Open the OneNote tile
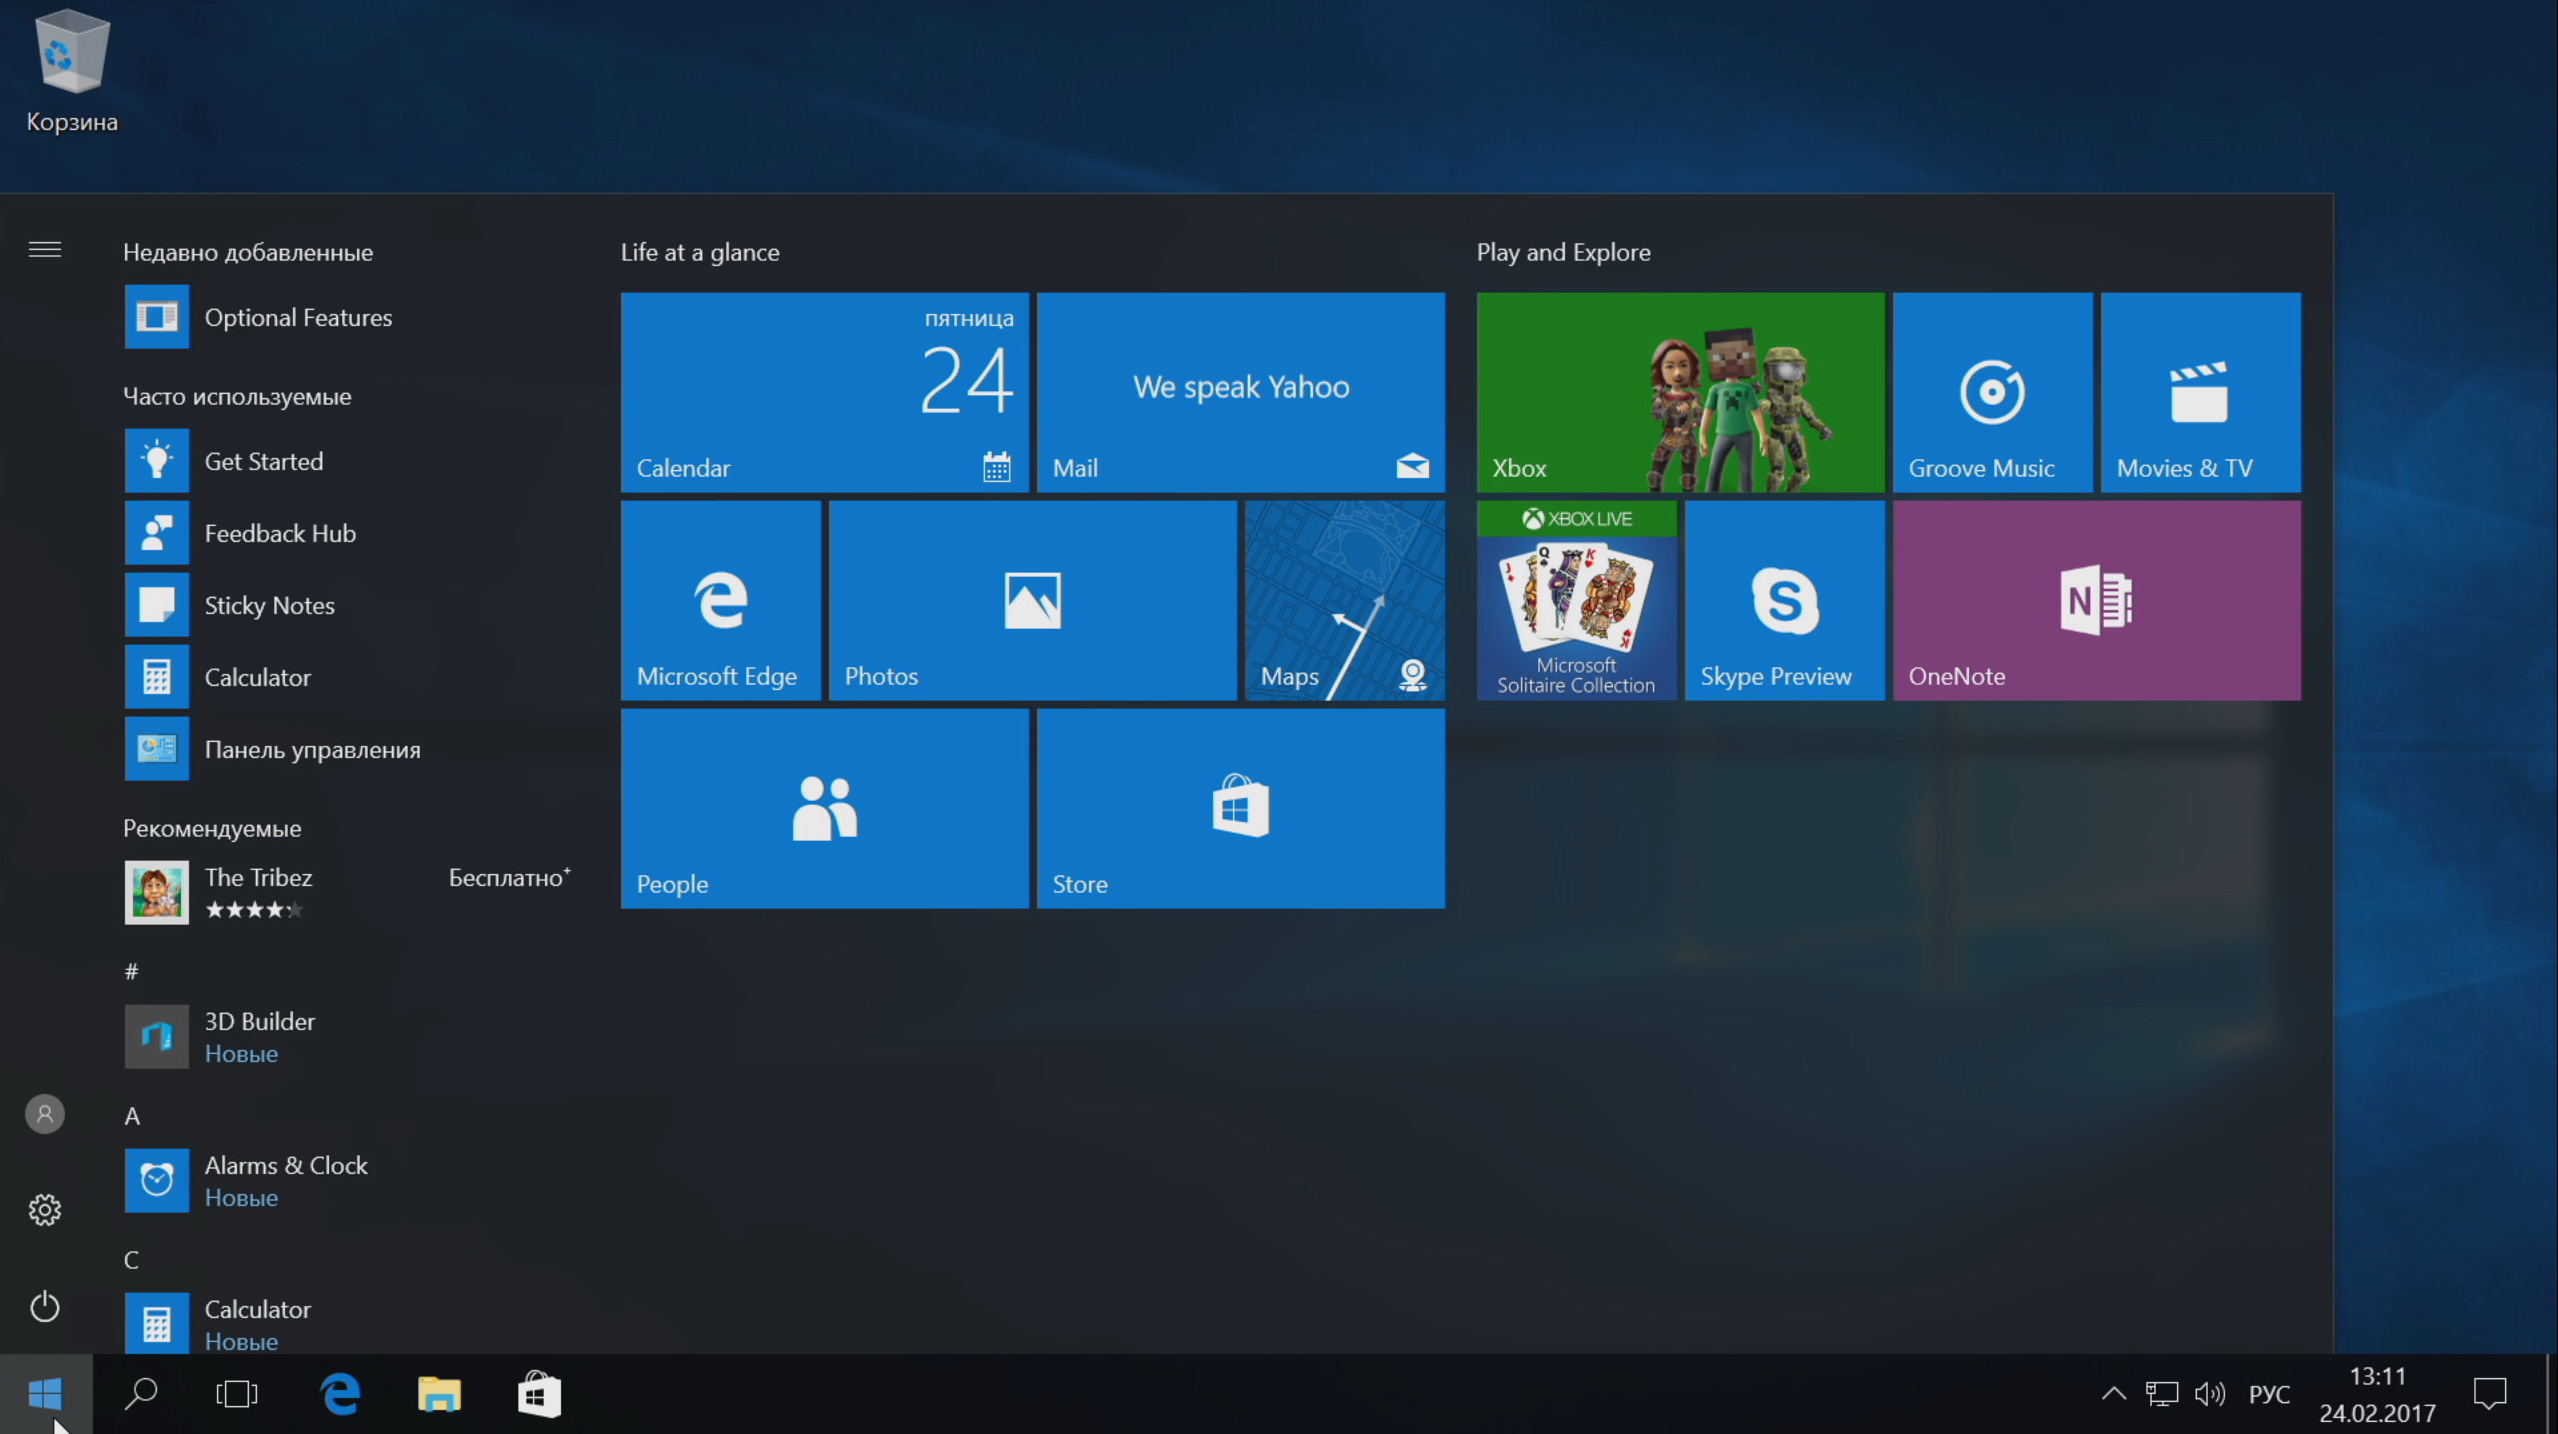 tap(2096, 600)
